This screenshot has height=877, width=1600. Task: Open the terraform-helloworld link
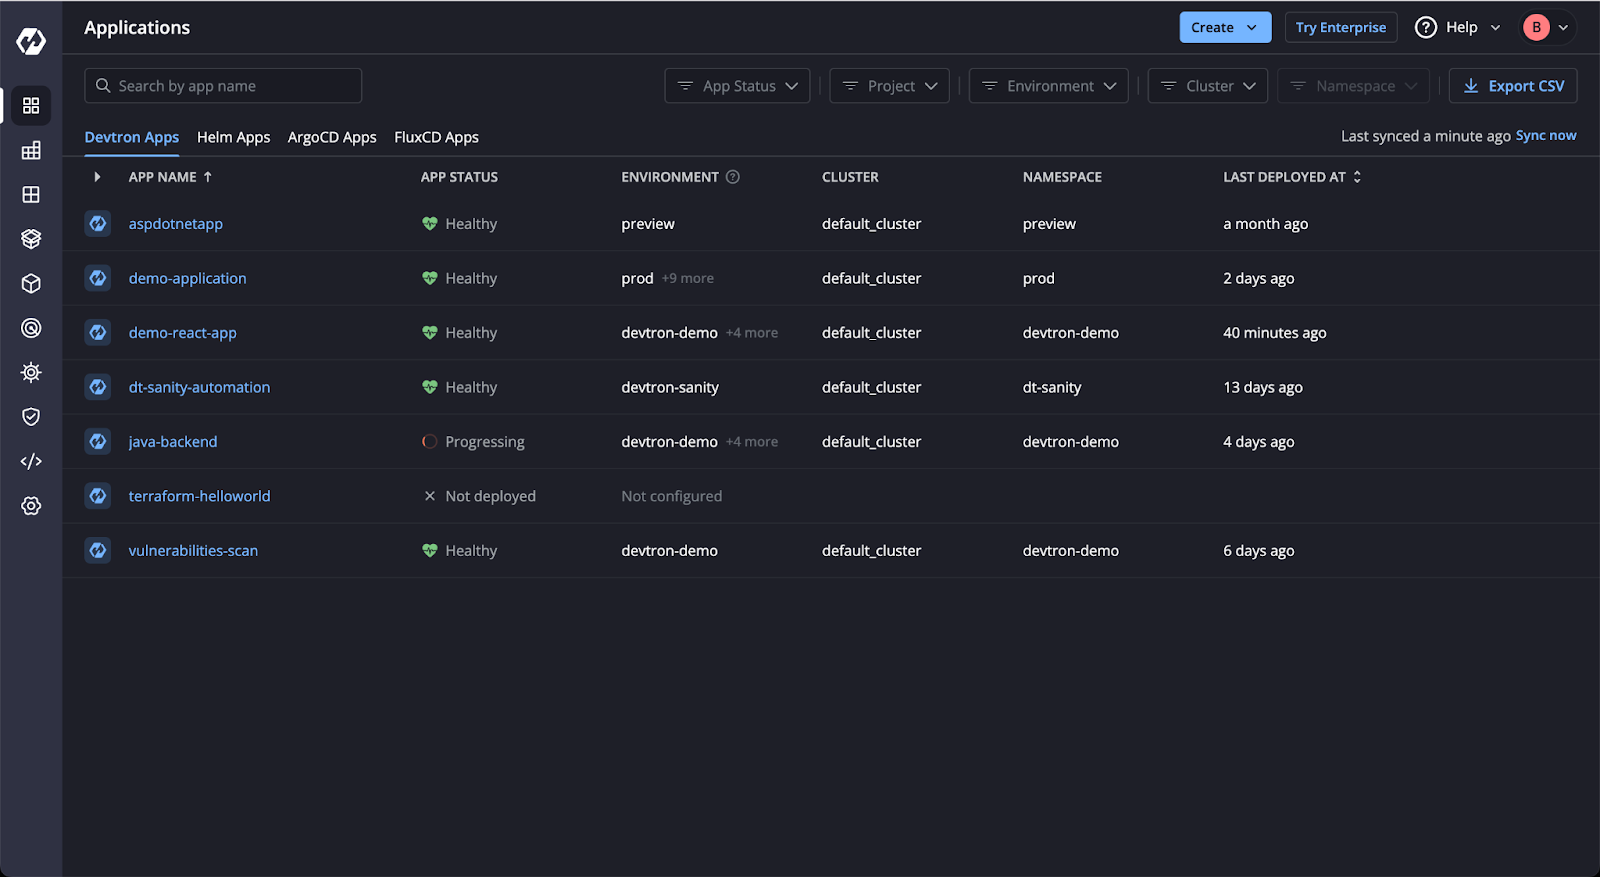(x=199, y=496)
